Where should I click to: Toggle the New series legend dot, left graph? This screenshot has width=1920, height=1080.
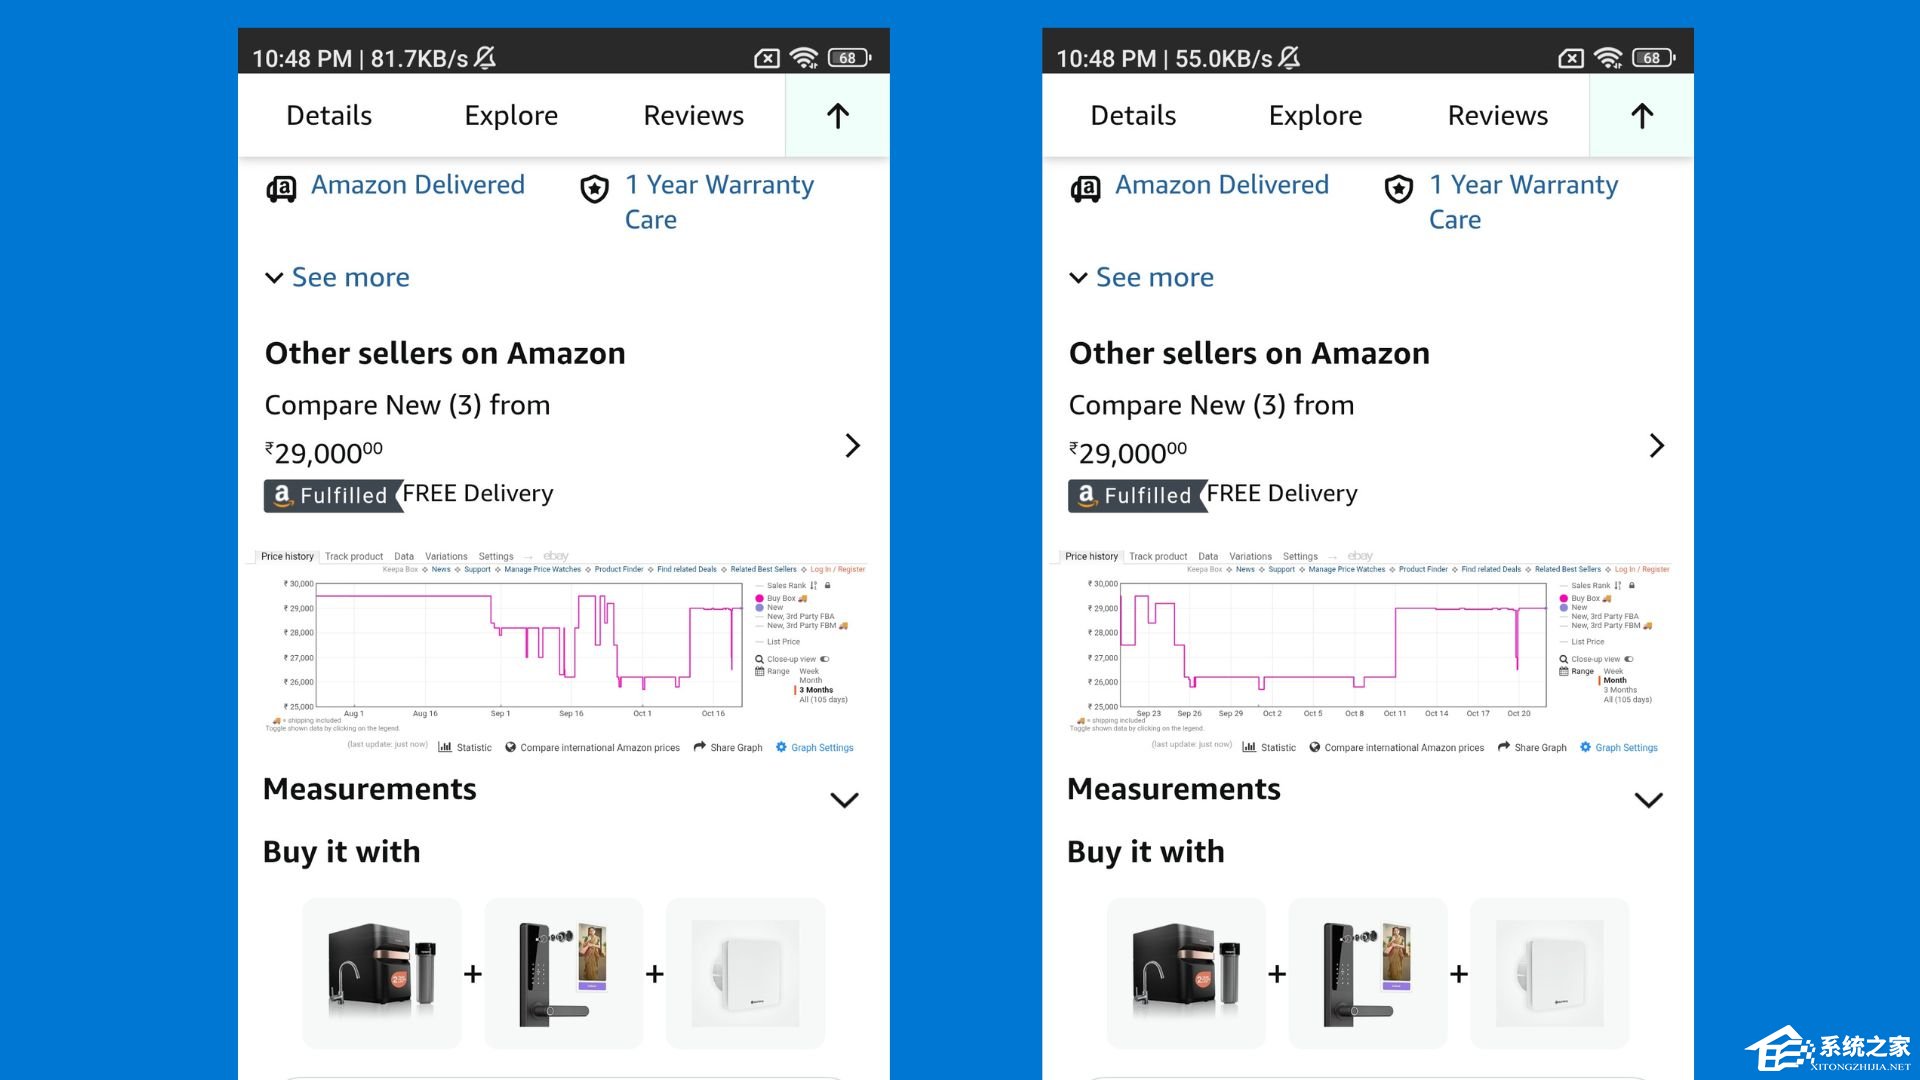click(x=760, y=607)
